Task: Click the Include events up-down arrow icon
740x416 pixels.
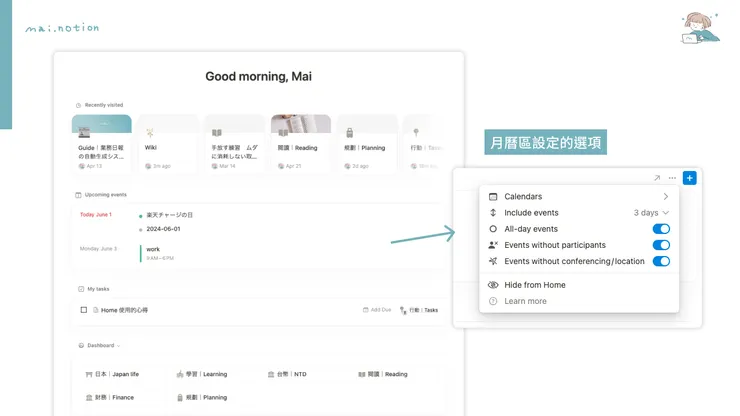Action: pyautogui.click(x=493, y=213)
